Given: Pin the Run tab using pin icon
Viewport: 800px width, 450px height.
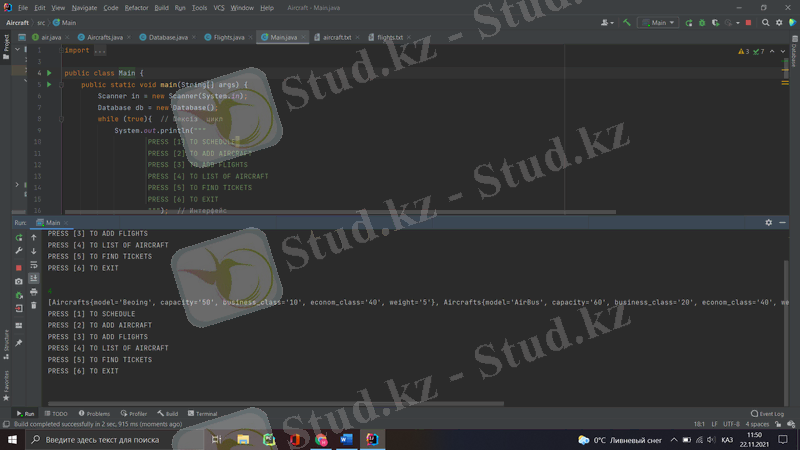Looking at the screenshot, I should pyautogui.click(x=19, y=343).
